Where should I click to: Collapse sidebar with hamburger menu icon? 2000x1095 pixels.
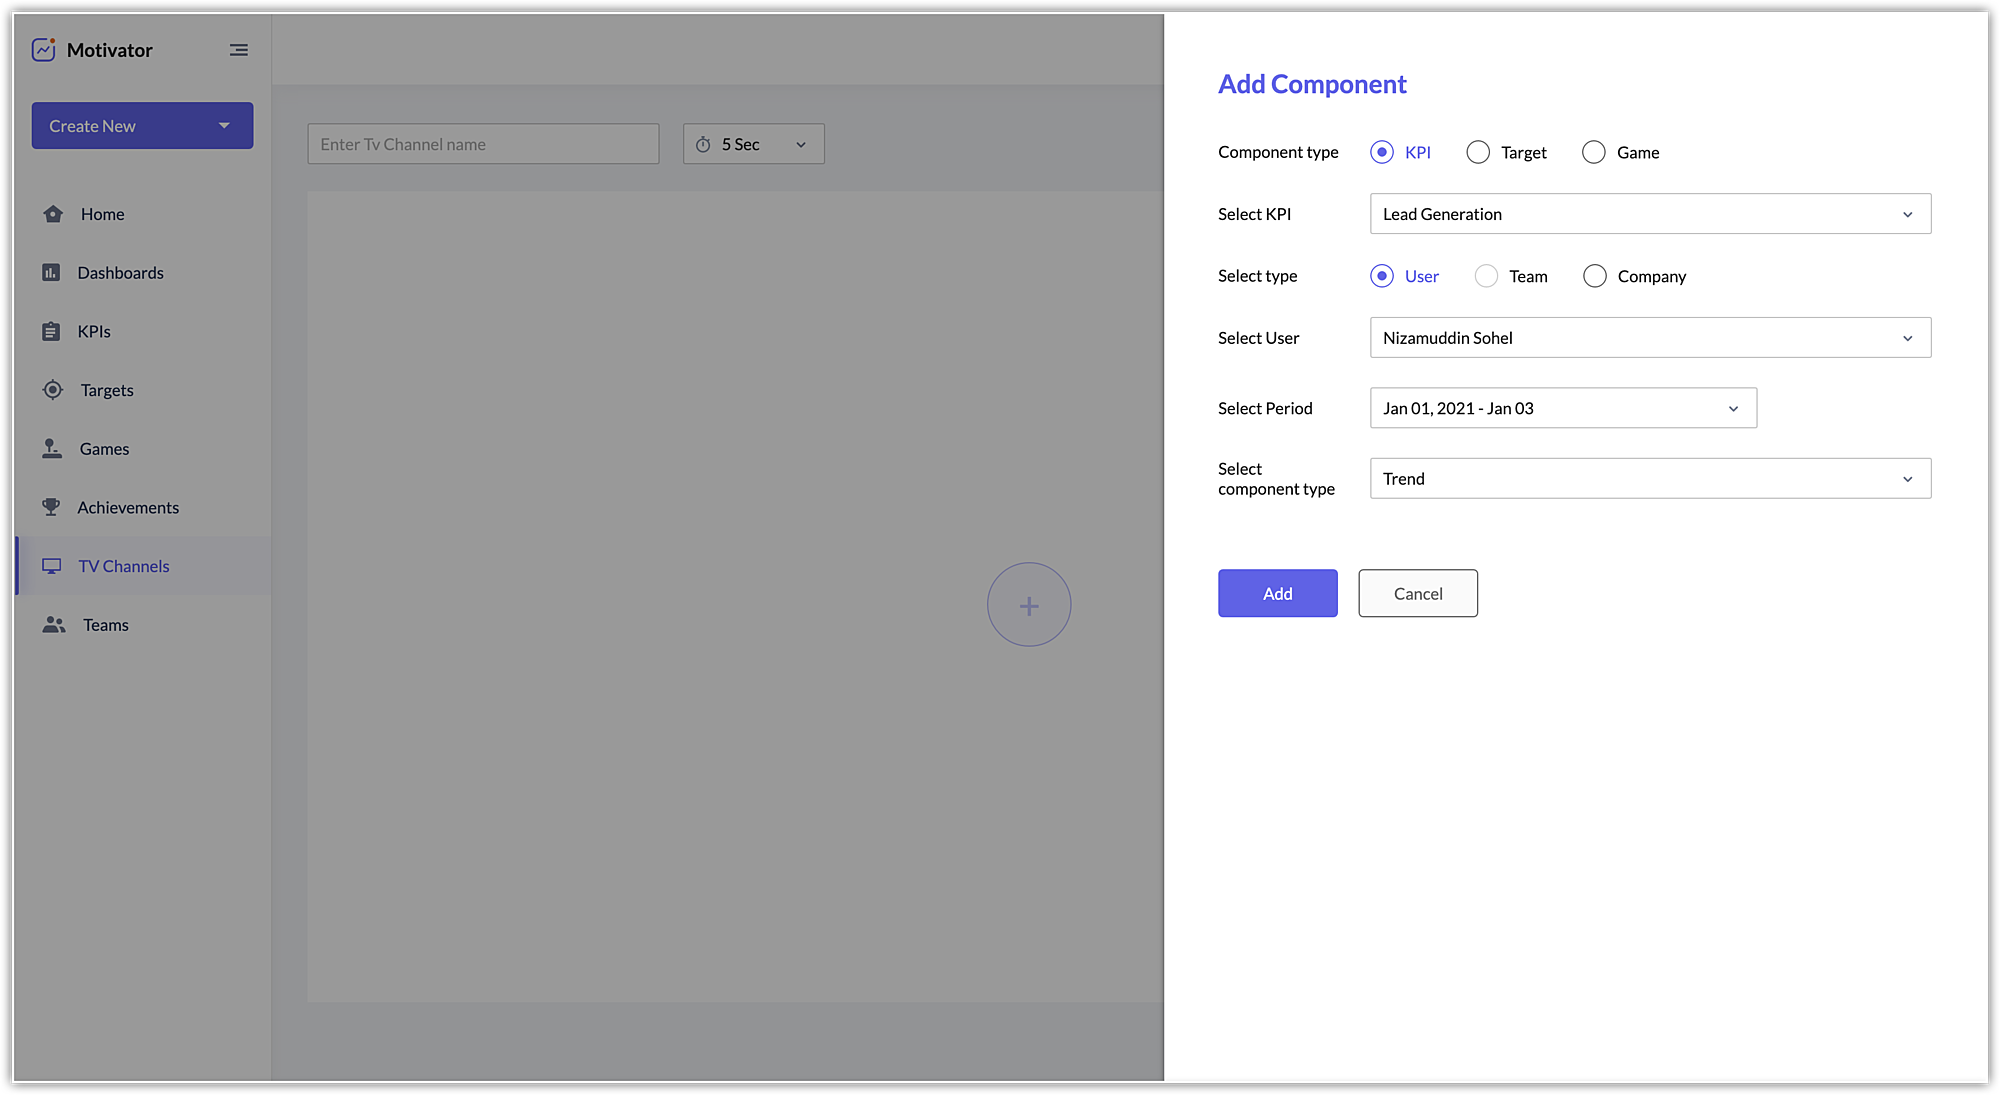coord(238,50)
